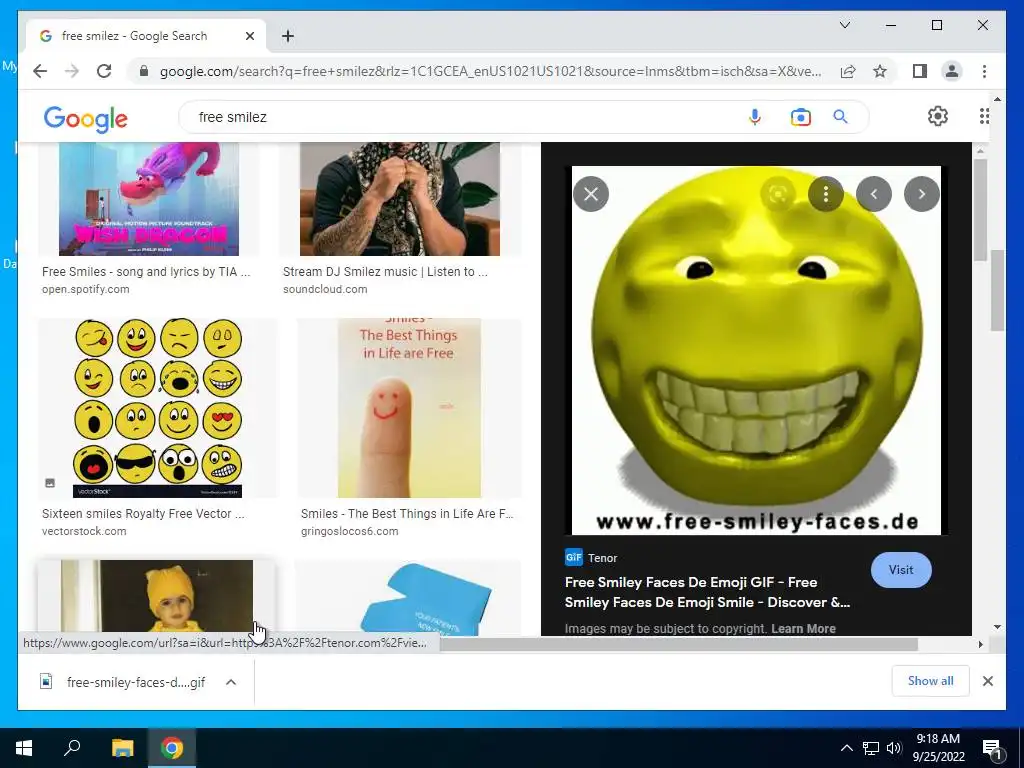Click Show all downloads
This screenshot has width=1024, height=768.
click(x=931, y=680)
